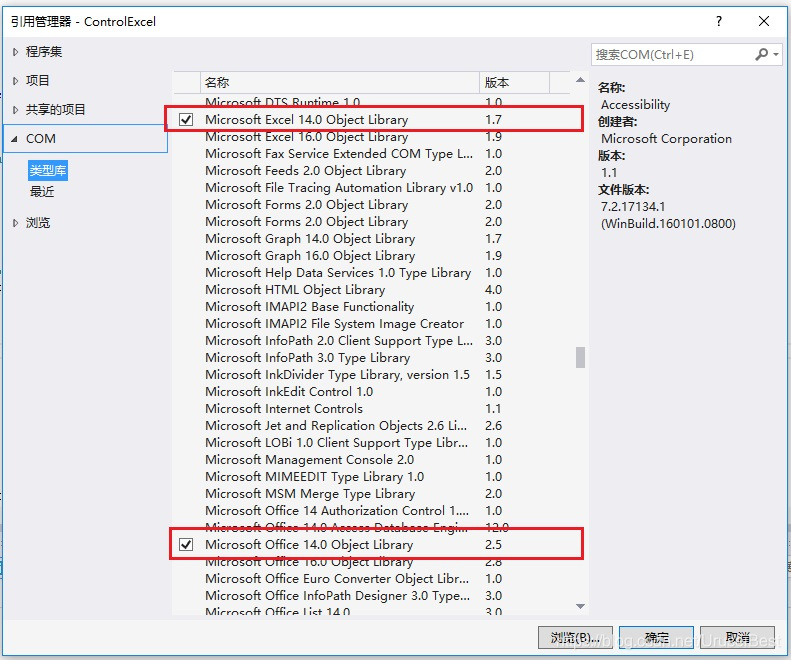The image size is (791, 660).
Task: Select Microsoft Office 14 Authorization Control row
Action: pos(373,511)
